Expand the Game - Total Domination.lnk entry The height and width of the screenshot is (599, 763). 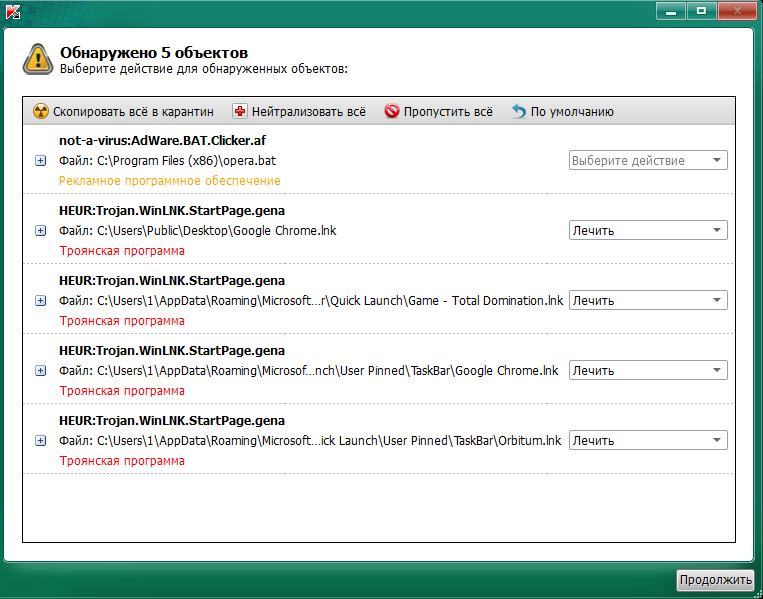(x=41, y=301)
